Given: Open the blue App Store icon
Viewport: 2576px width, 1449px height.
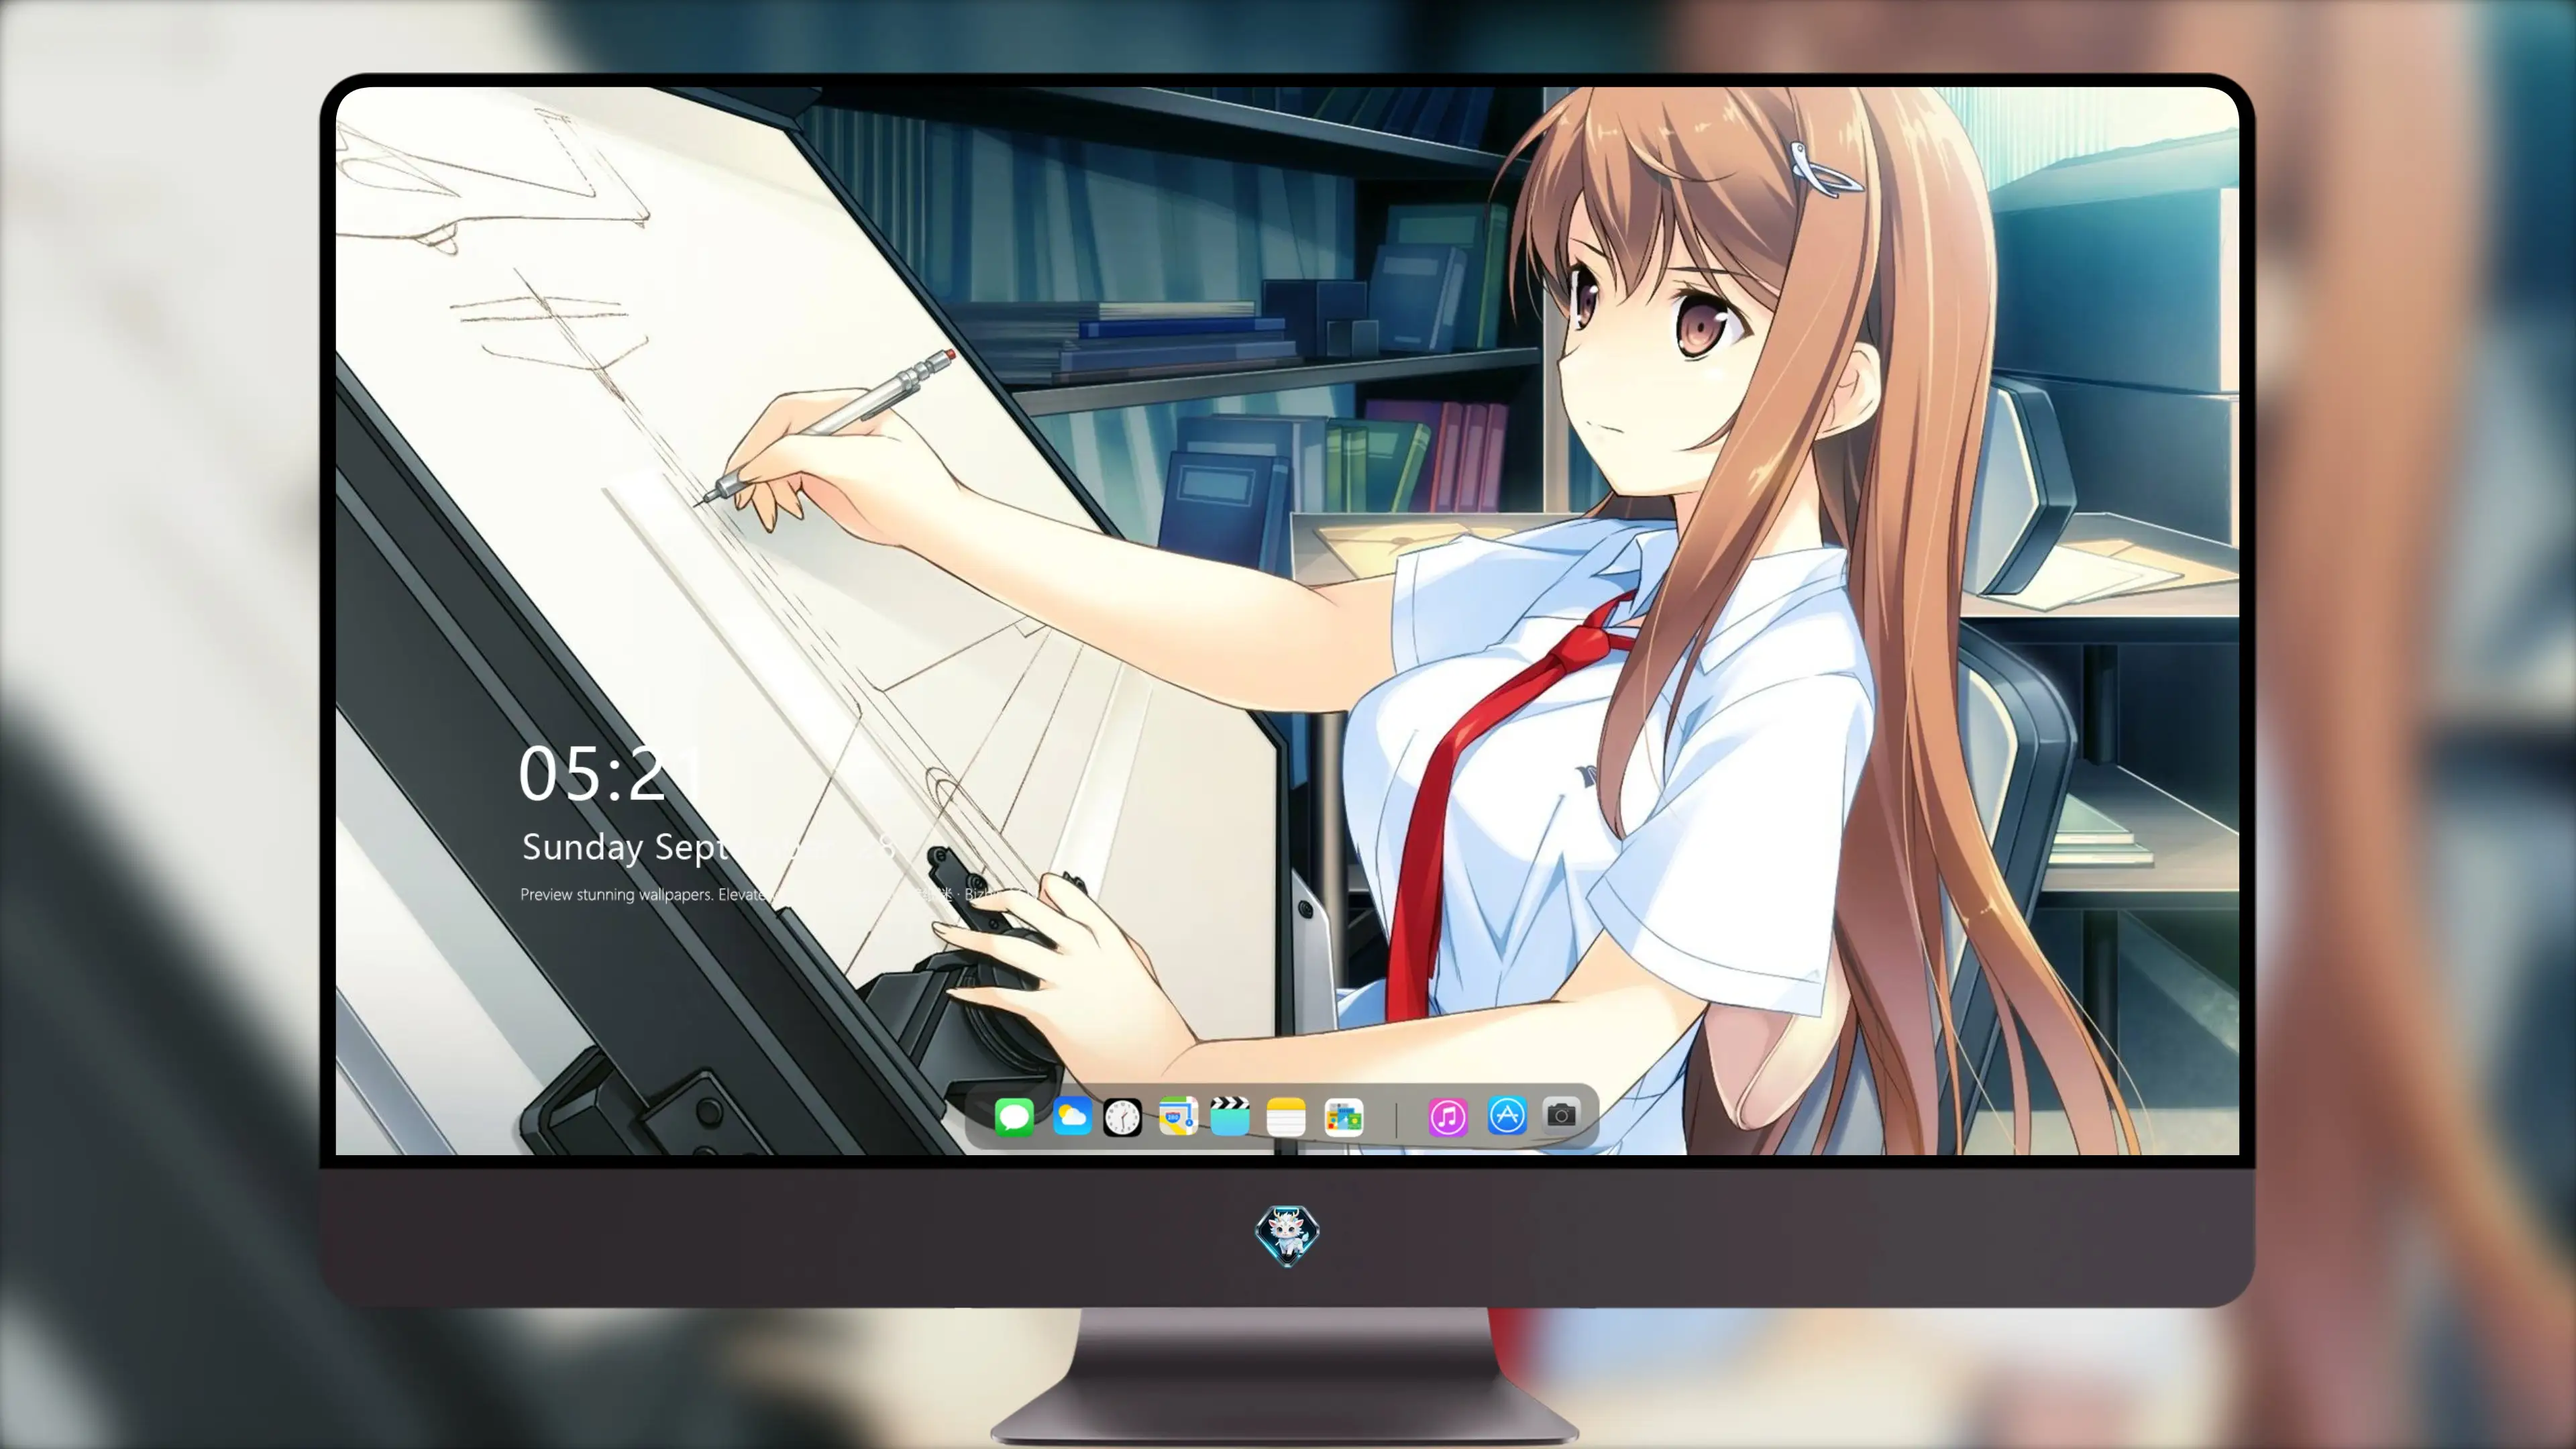Looking at the screenshot, I should pos(1506,1115).
